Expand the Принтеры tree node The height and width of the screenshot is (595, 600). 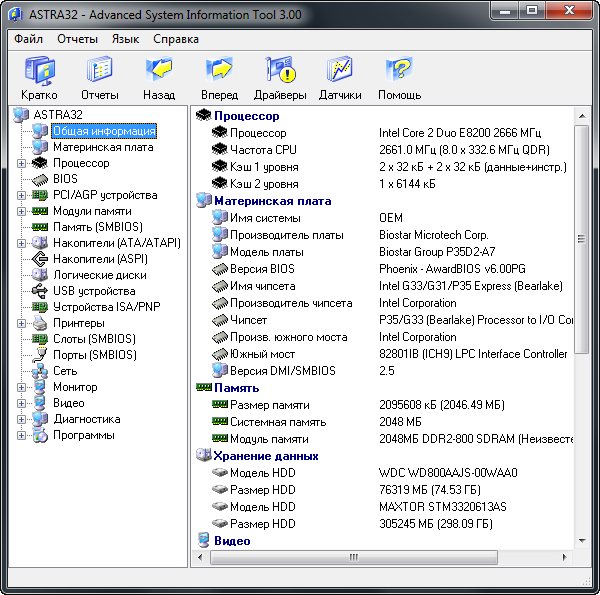22,323
